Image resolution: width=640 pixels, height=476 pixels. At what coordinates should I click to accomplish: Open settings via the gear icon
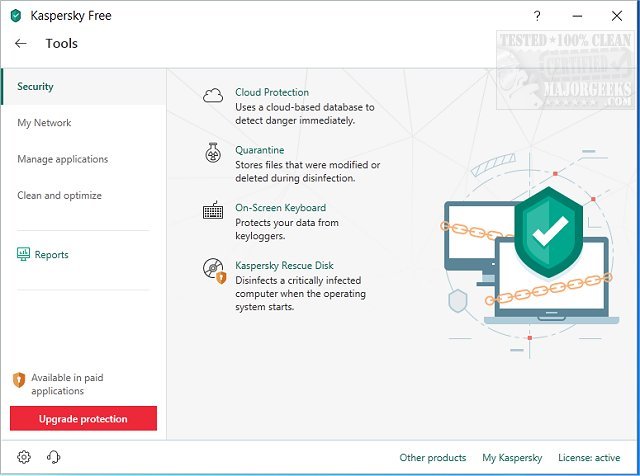(x=25, y=457)
